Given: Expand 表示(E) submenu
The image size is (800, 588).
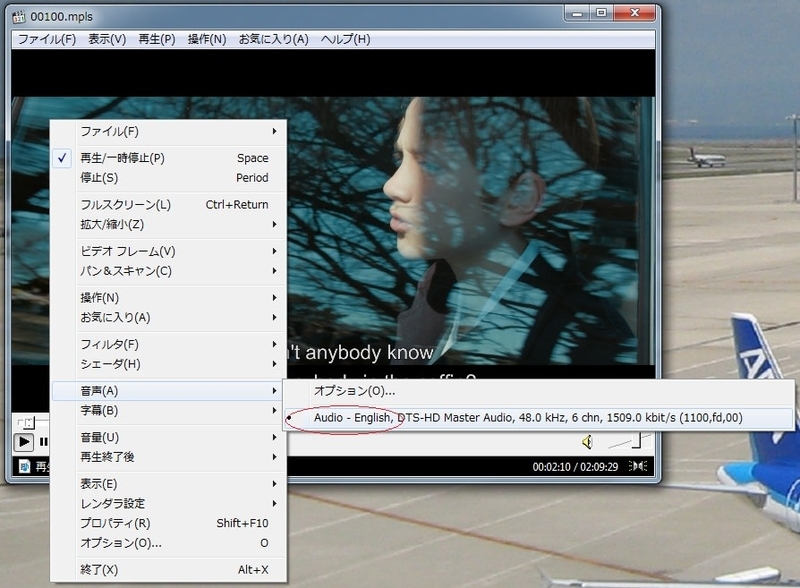Looking at the screenshot, I should click(x=168, y=484).
